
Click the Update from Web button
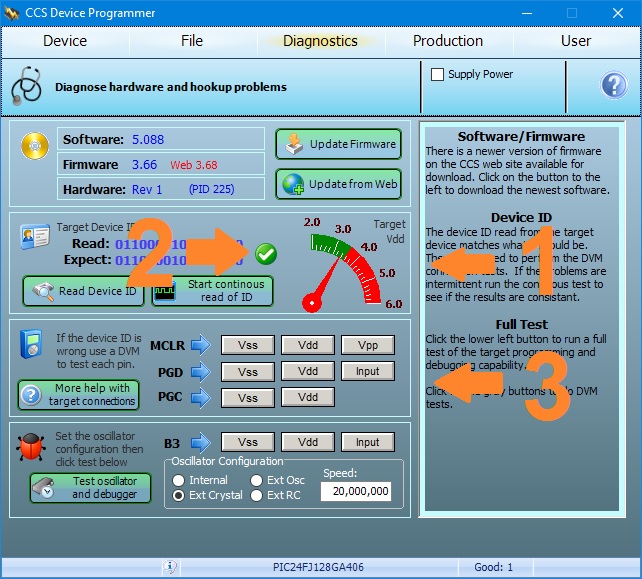[x=338, y=184]
